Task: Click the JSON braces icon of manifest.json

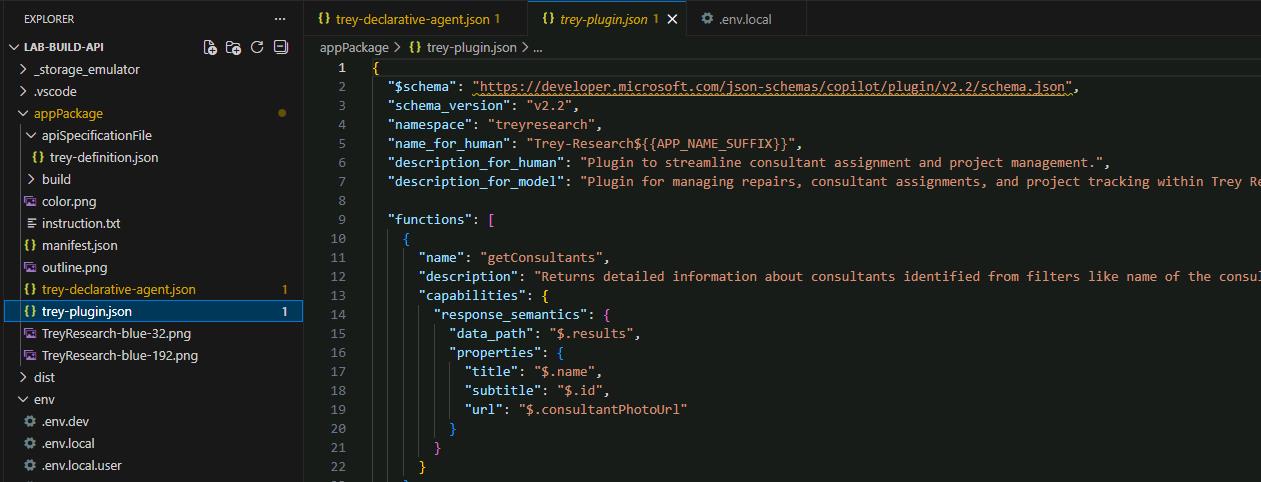Action: pyautogui.click(x=30, y=245)
